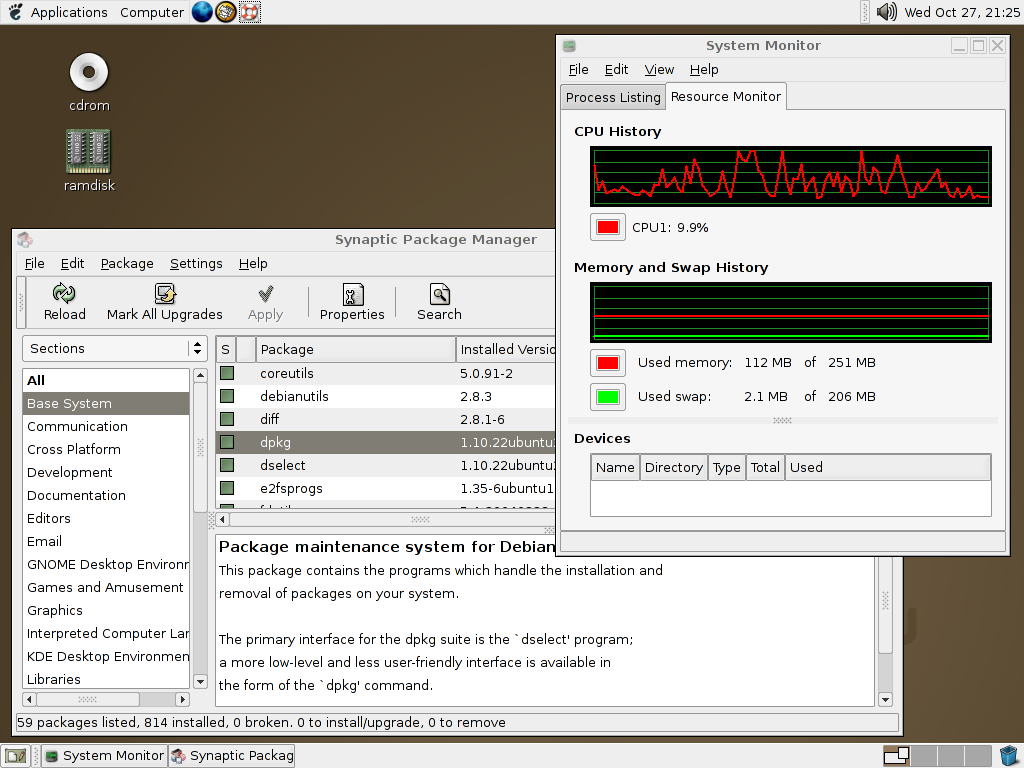
Task: Click Mark All Upgrades toolbar icon
Action: pos(165,294)
